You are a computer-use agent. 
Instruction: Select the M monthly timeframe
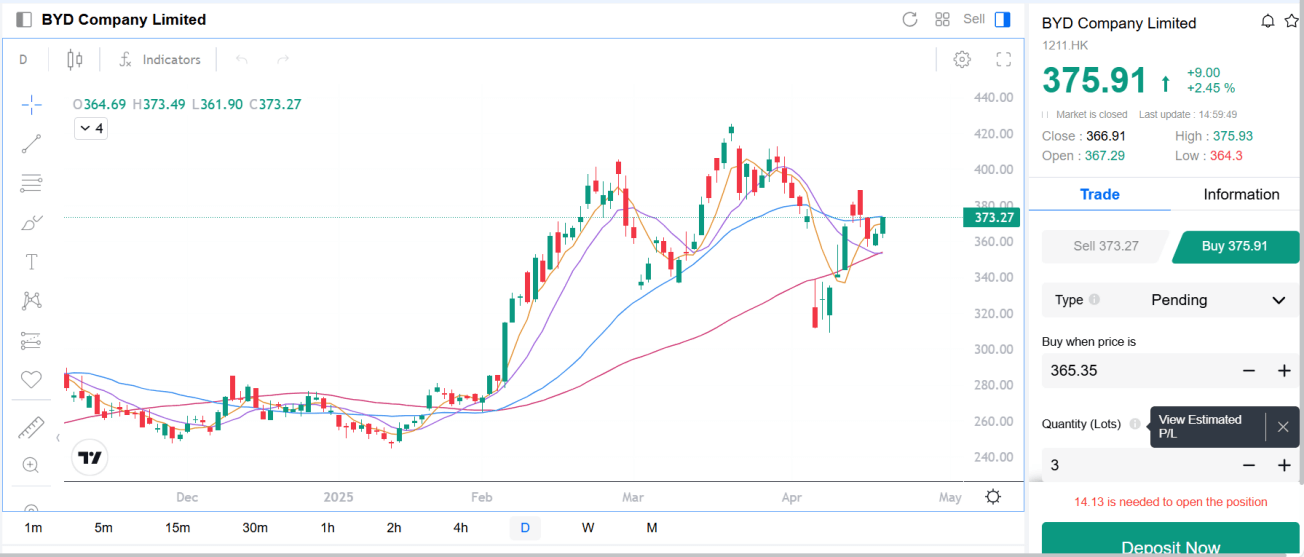coord(652,528)
